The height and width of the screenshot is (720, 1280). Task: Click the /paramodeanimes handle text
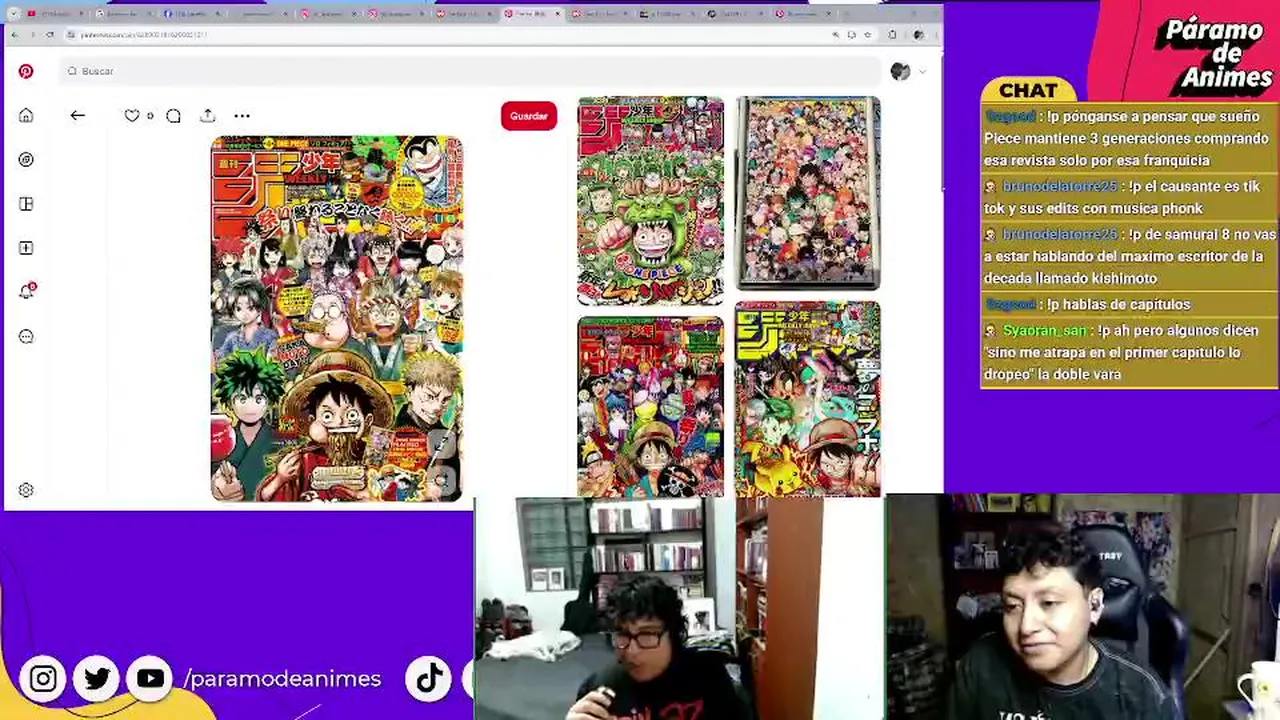(x=283, y=679)
